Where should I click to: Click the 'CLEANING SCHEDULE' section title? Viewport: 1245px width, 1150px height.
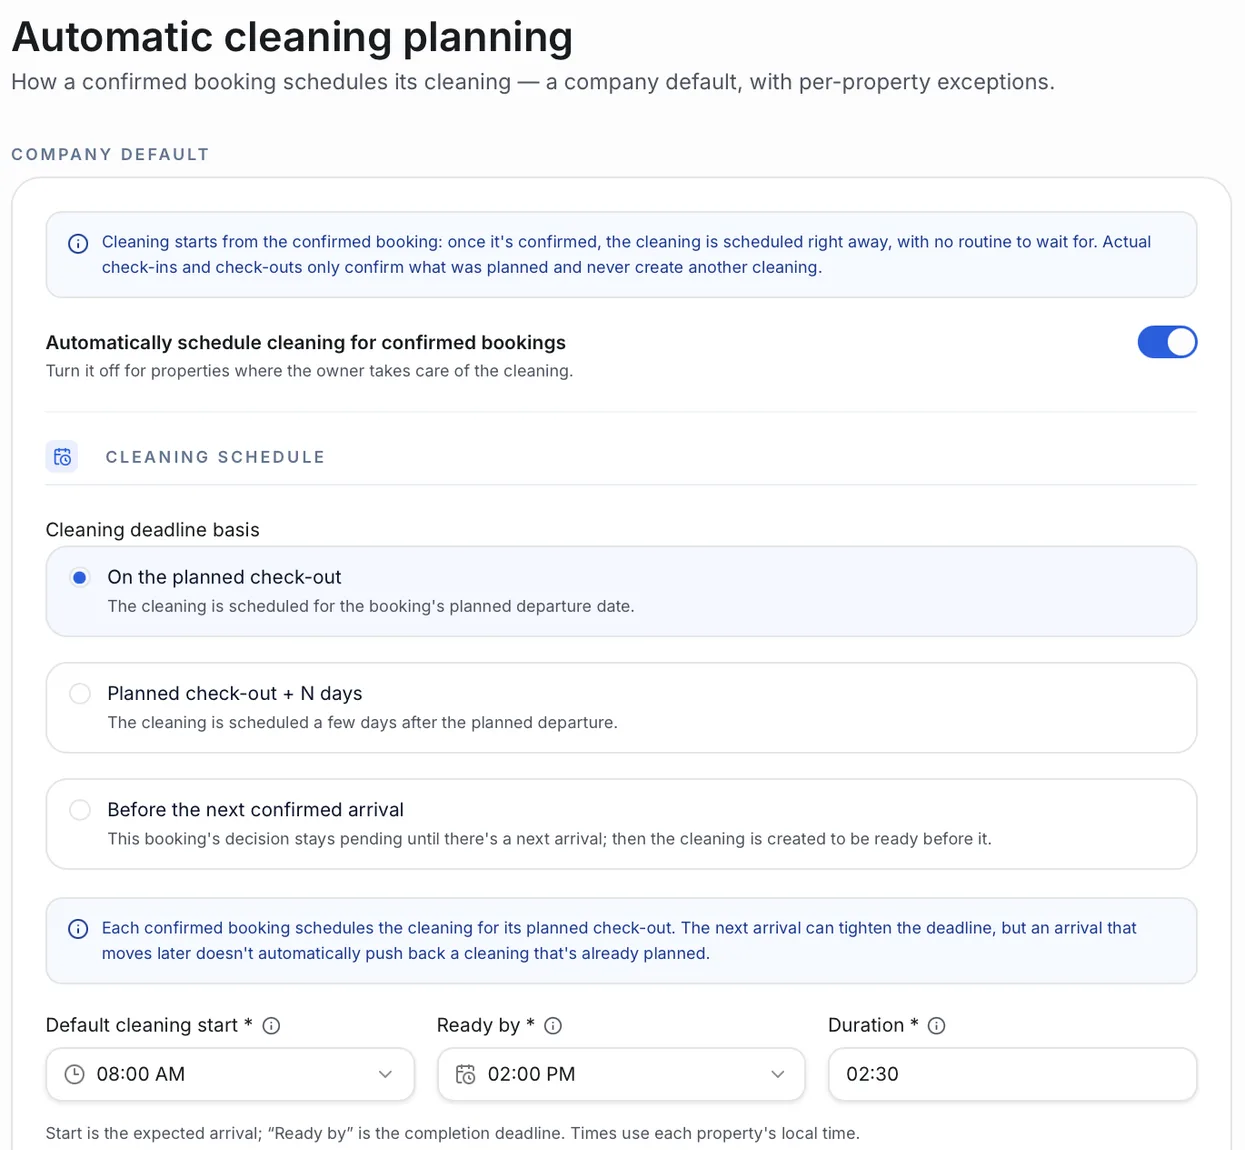coord(215,457)
